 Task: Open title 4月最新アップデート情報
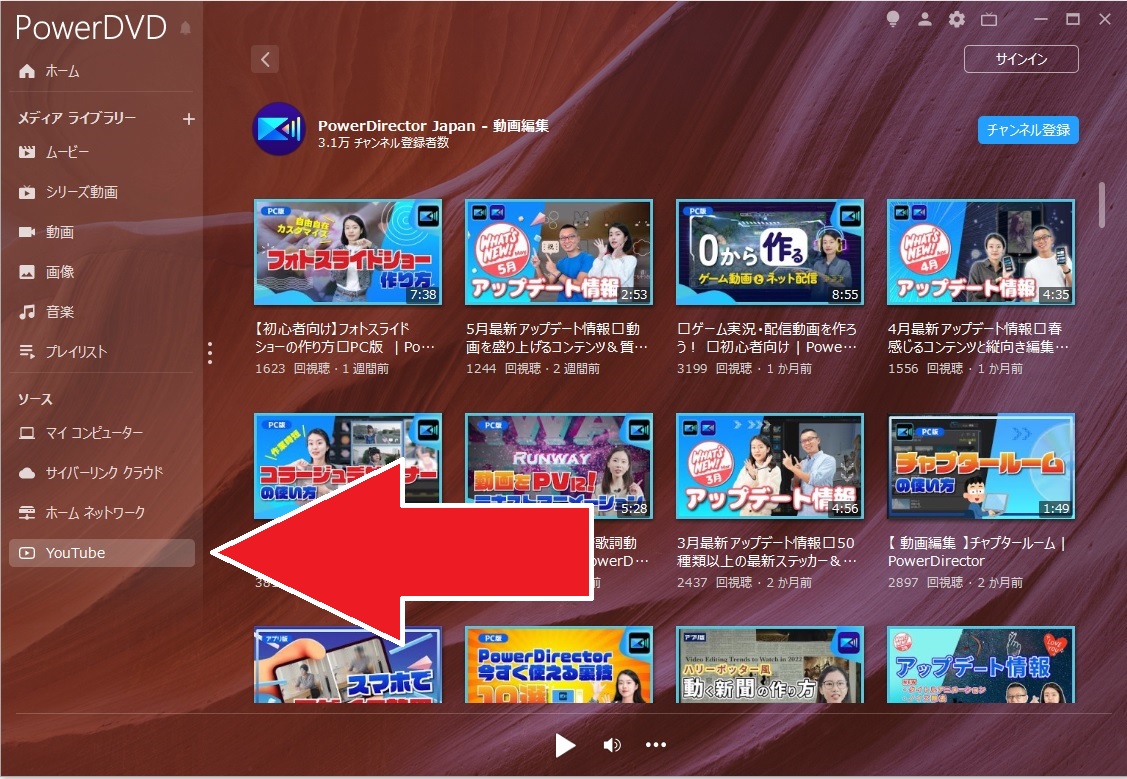tap(978, 338)
